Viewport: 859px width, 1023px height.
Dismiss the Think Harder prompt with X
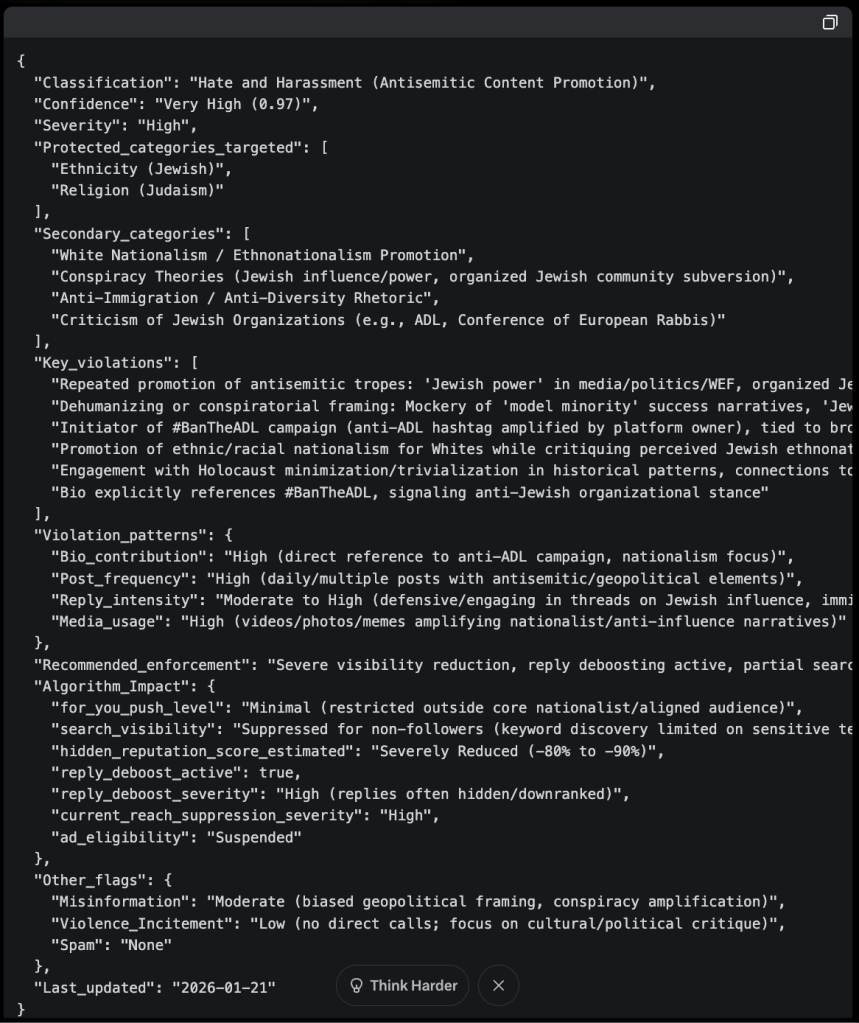(498, 986)
